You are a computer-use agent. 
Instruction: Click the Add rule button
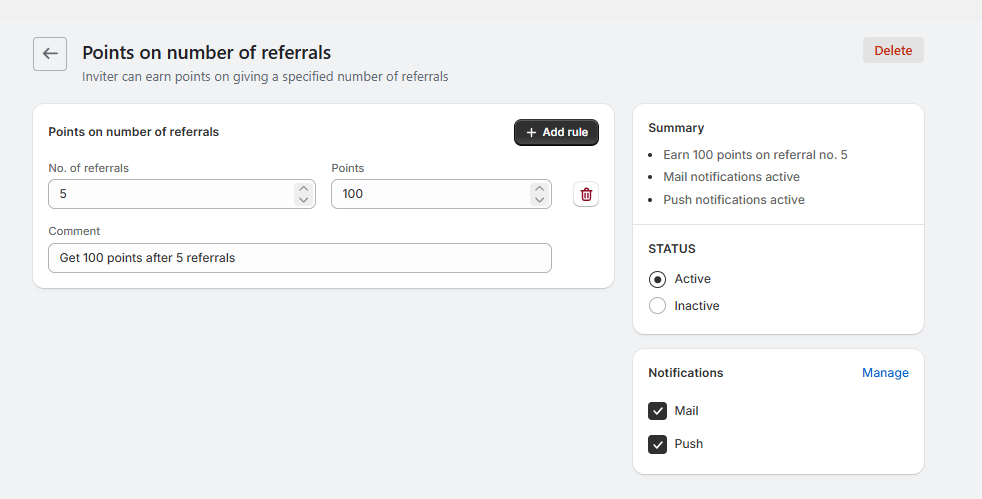pos(556,133)
